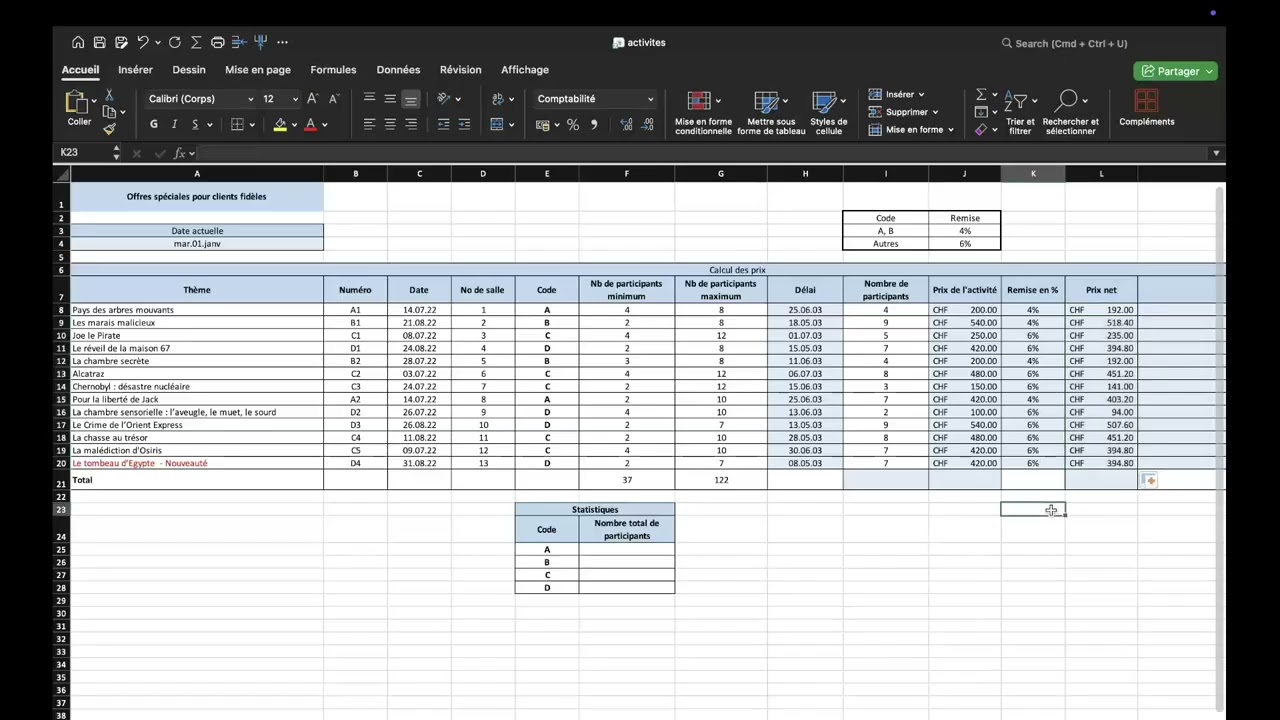
Task: Expand the borders dropdown arrow
Action: pos(252,125)
